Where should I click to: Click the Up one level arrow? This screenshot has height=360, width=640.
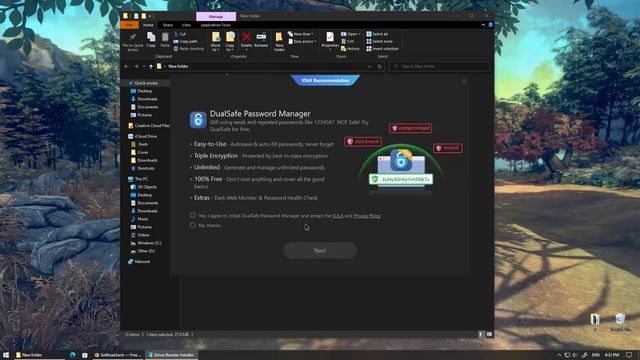tap(151, 66)
